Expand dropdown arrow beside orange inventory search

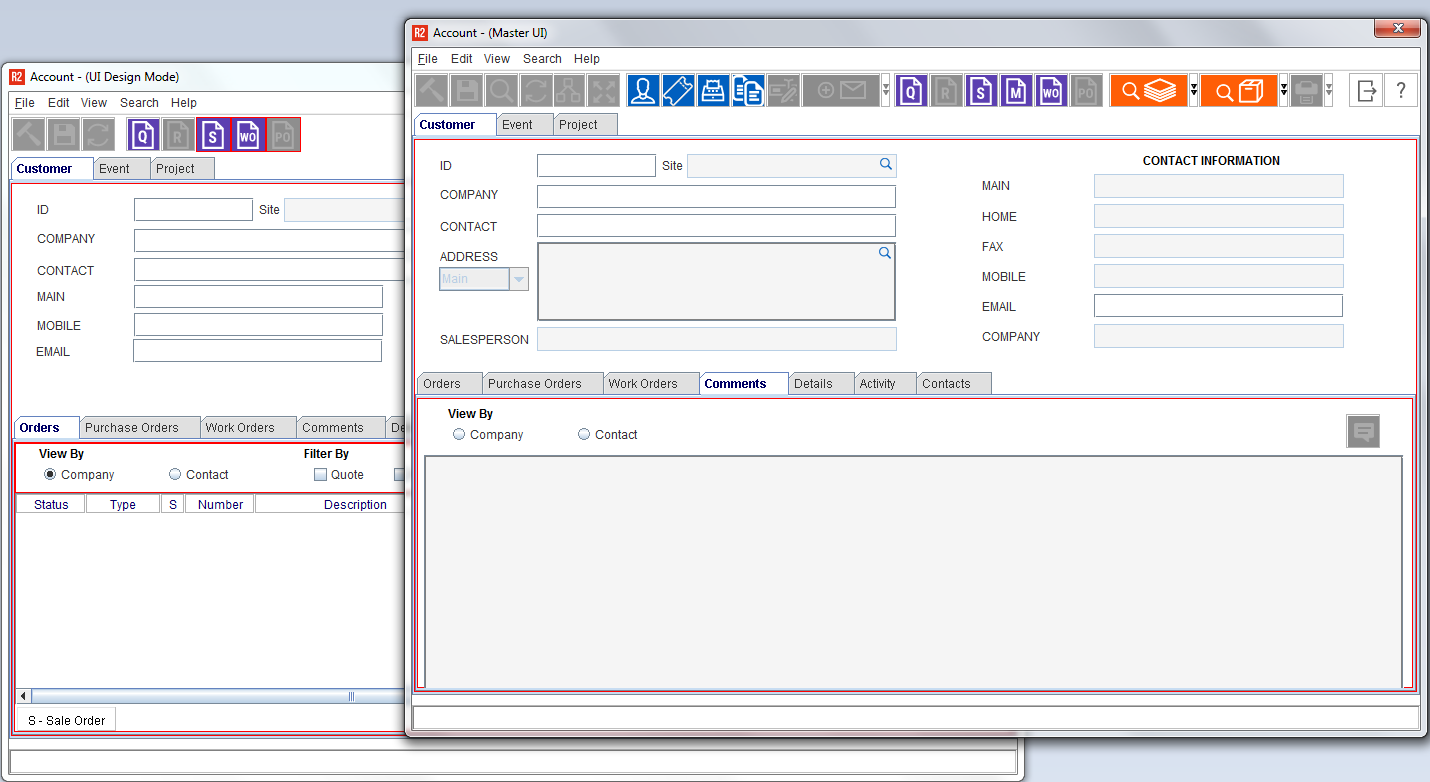[1193, 91]
